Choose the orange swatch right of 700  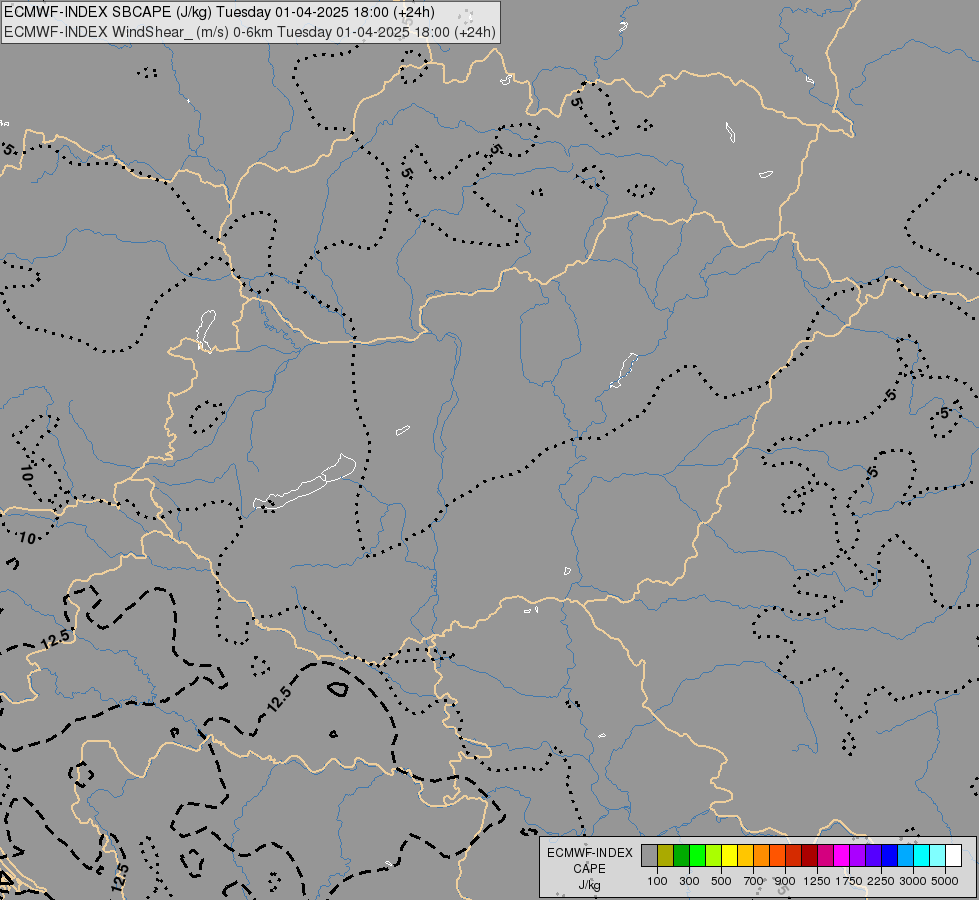tap(761, 856)
